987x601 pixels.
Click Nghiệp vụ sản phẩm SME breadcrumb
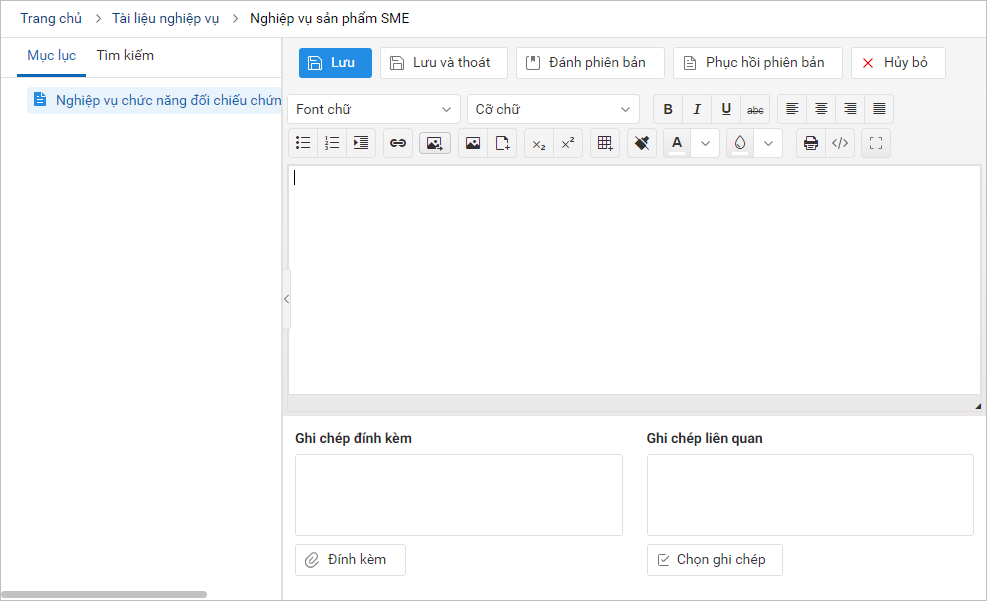pos(330,18)
